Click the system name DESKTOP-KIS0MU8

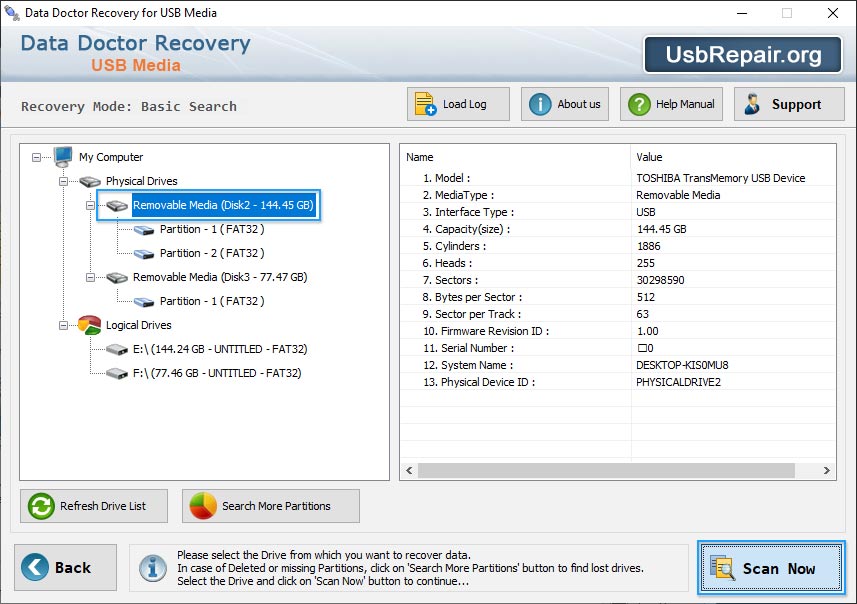click(x=682, y=365)
